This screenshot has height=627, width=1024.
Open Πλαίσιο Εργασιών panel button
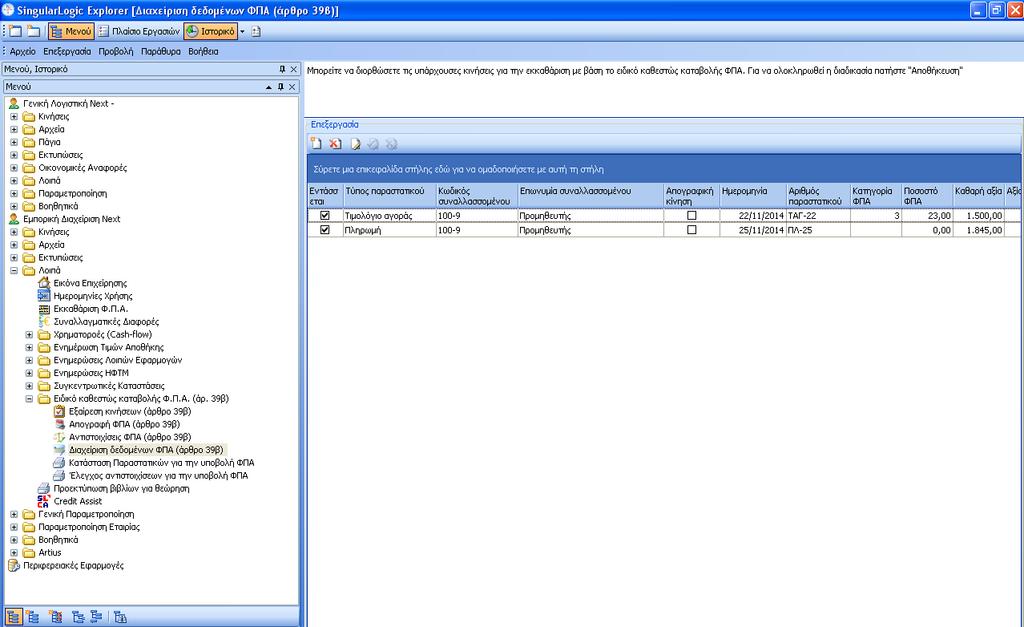click(138, 31)
